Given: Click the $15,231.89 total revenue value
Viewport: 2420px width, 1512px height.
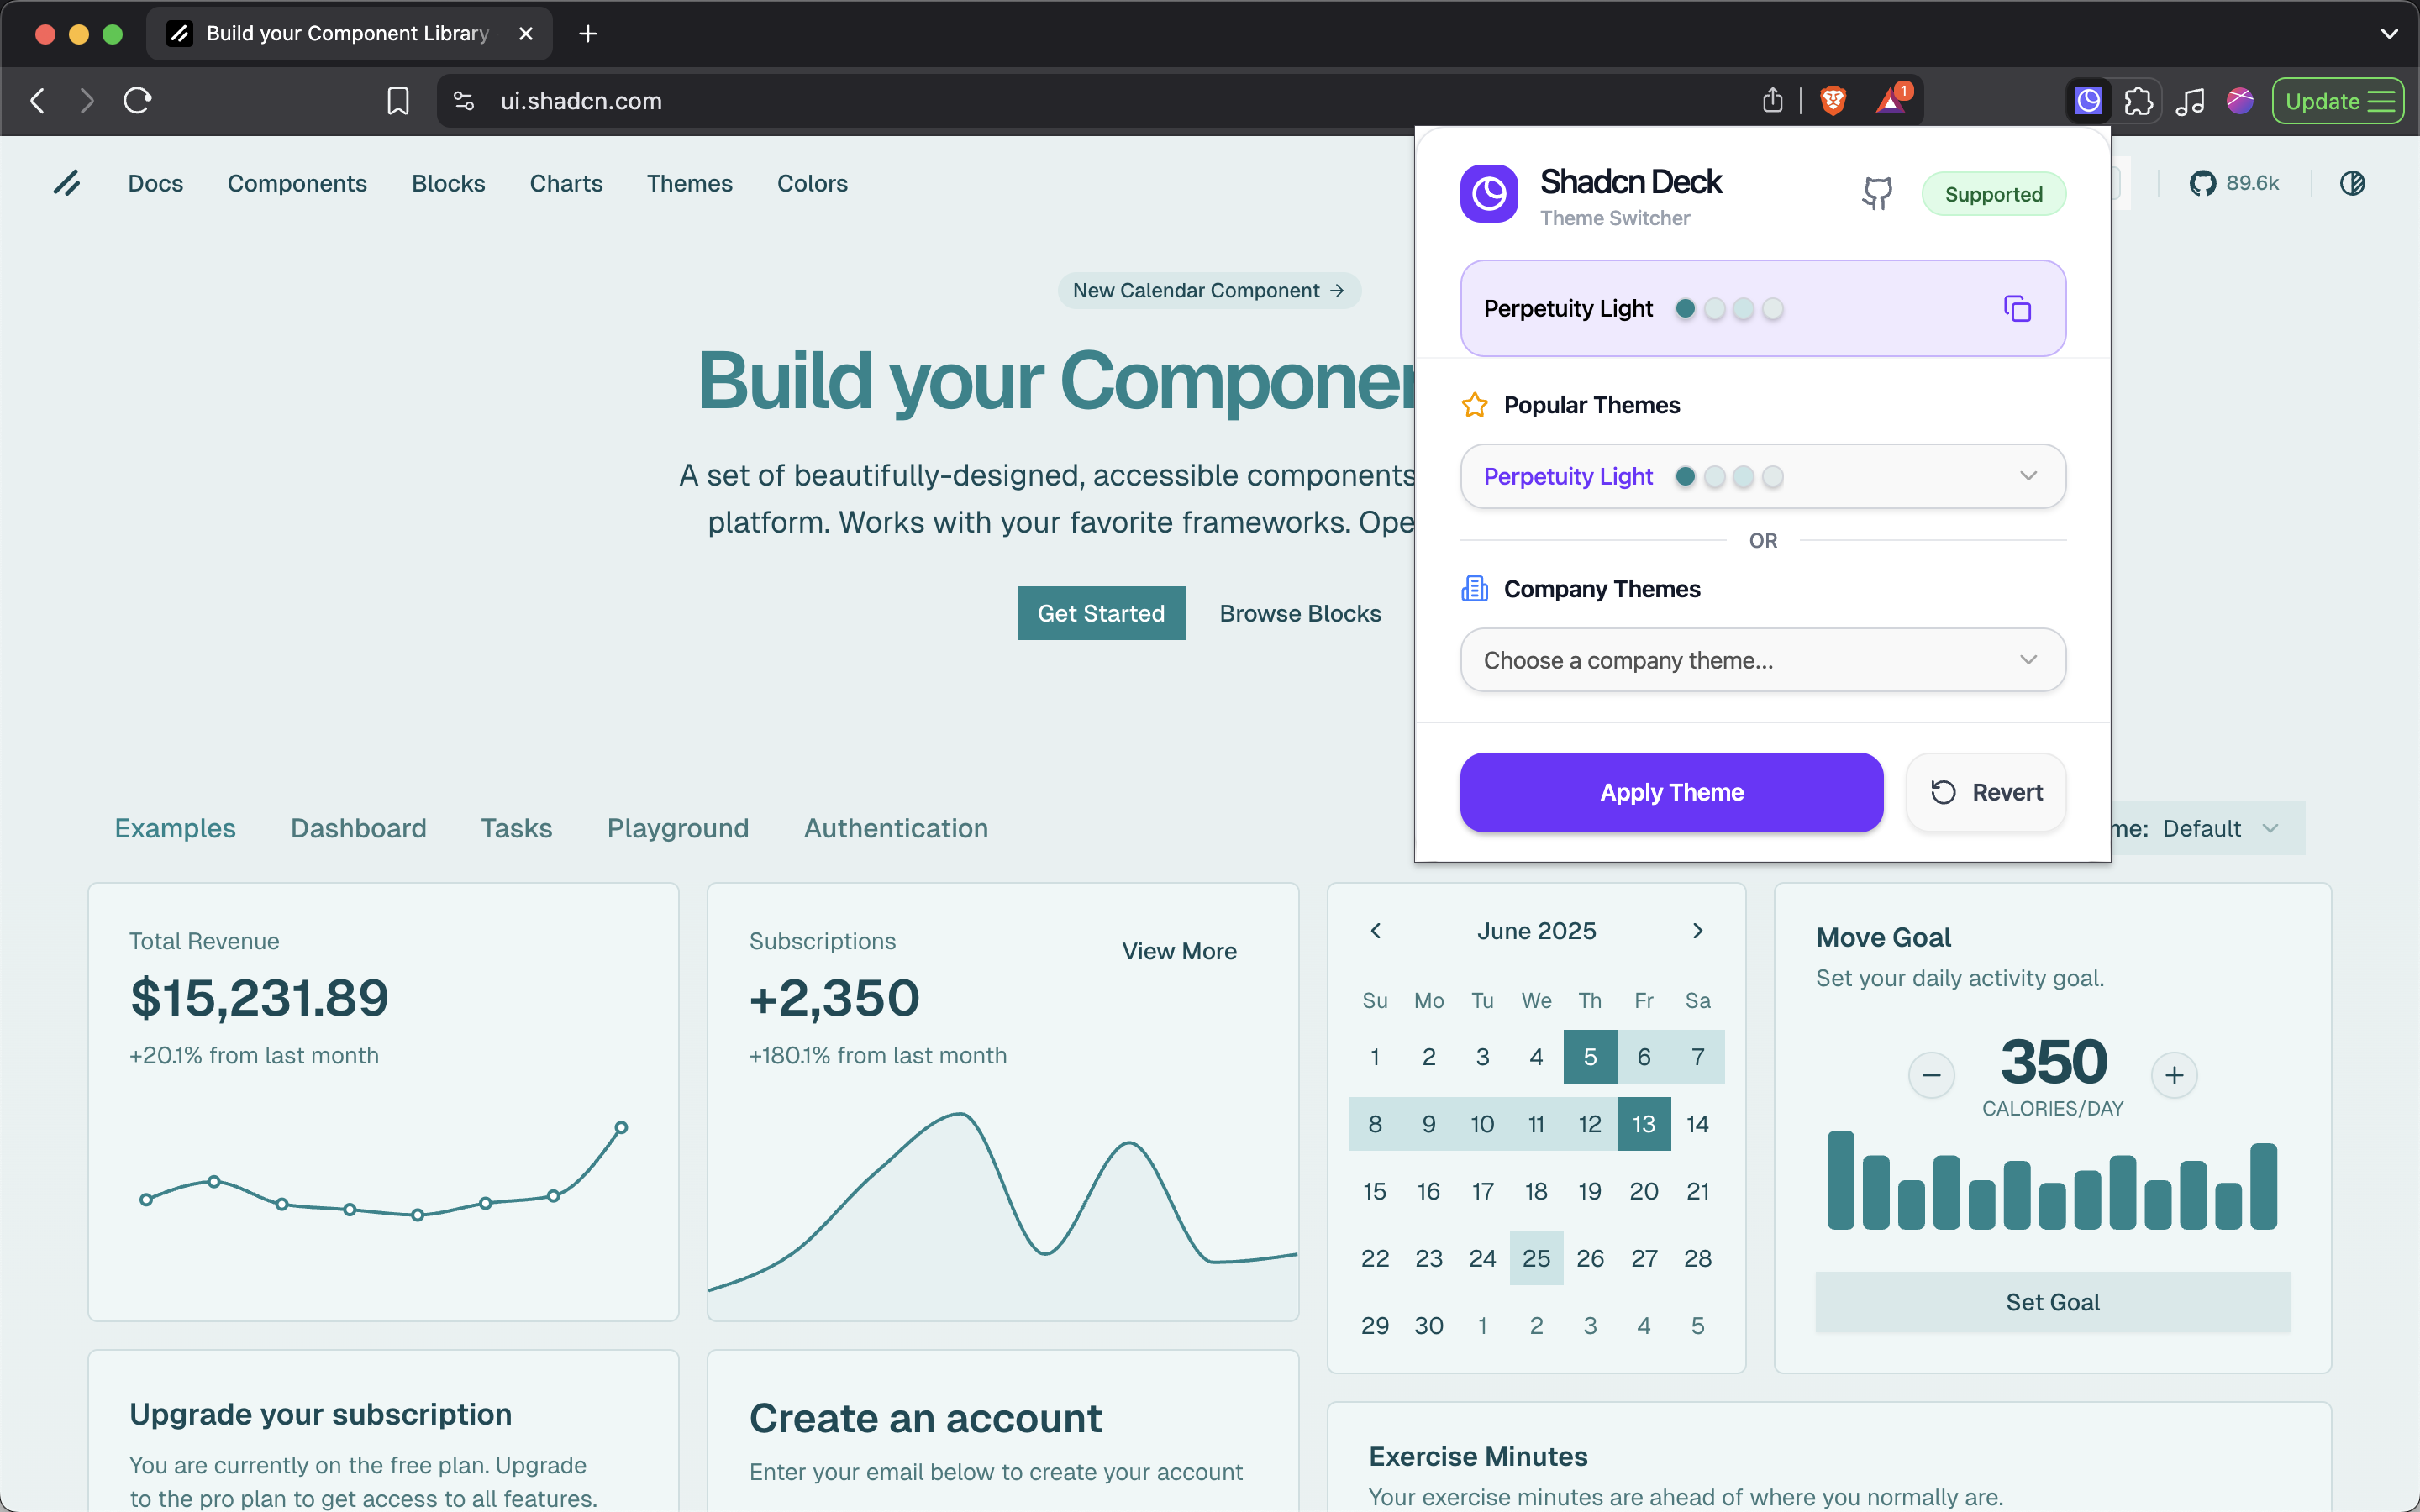Looking at the screenshot, I should 259,997.
